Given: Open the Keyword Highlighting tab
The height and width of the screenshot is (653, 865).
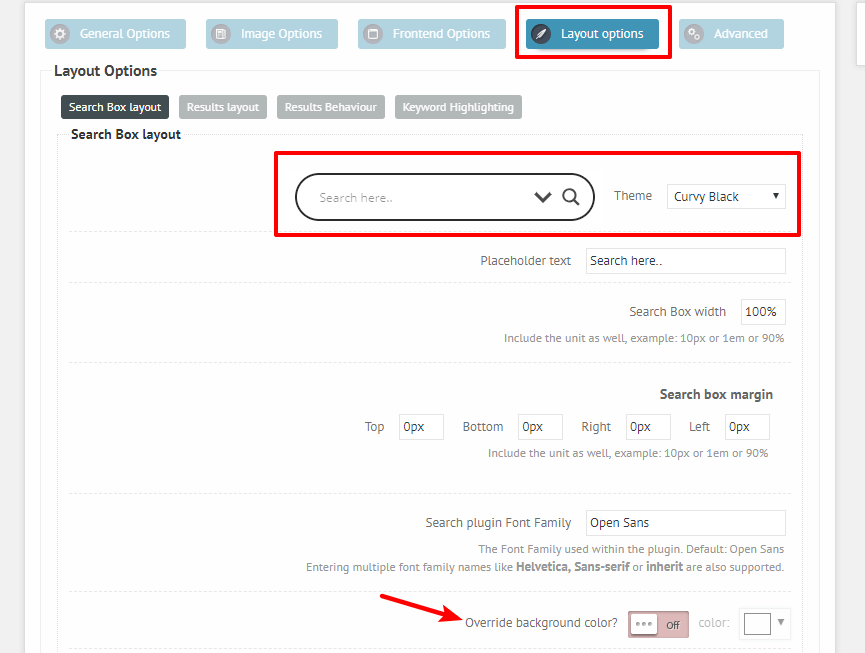Looking at the screenshot, I should pos(458,107).
